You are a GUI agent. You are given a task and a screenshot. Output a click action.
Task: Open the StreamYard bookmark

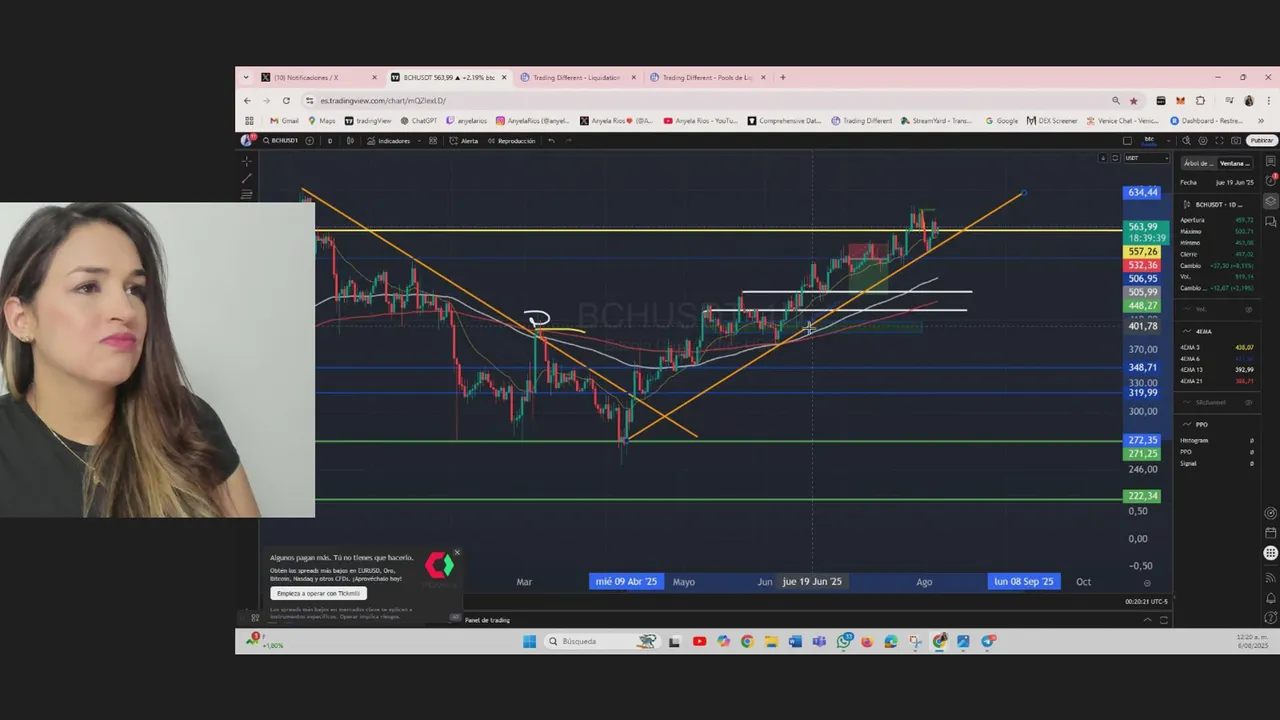coord(936,121)
